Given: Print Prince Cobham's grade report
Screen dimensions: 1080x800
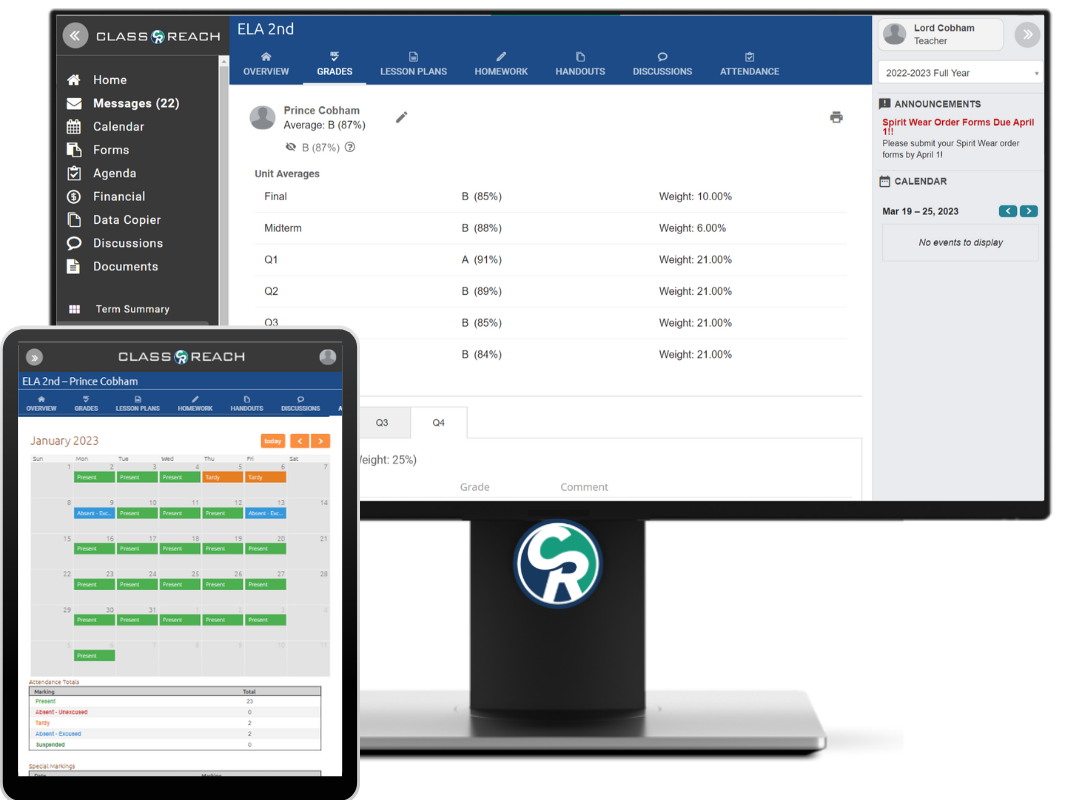Looking at the screenshot, I should pos(837,117).
